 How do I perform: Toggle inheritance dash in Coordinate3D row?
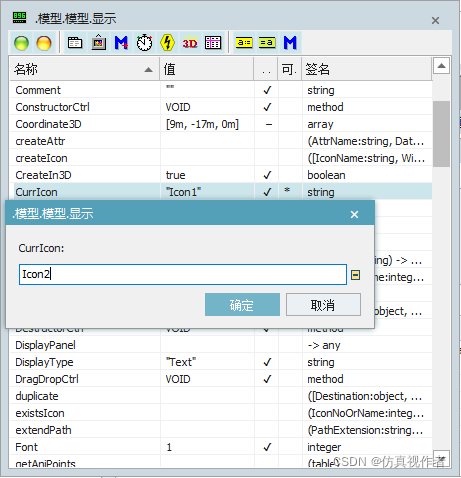[x=268, y=124]
